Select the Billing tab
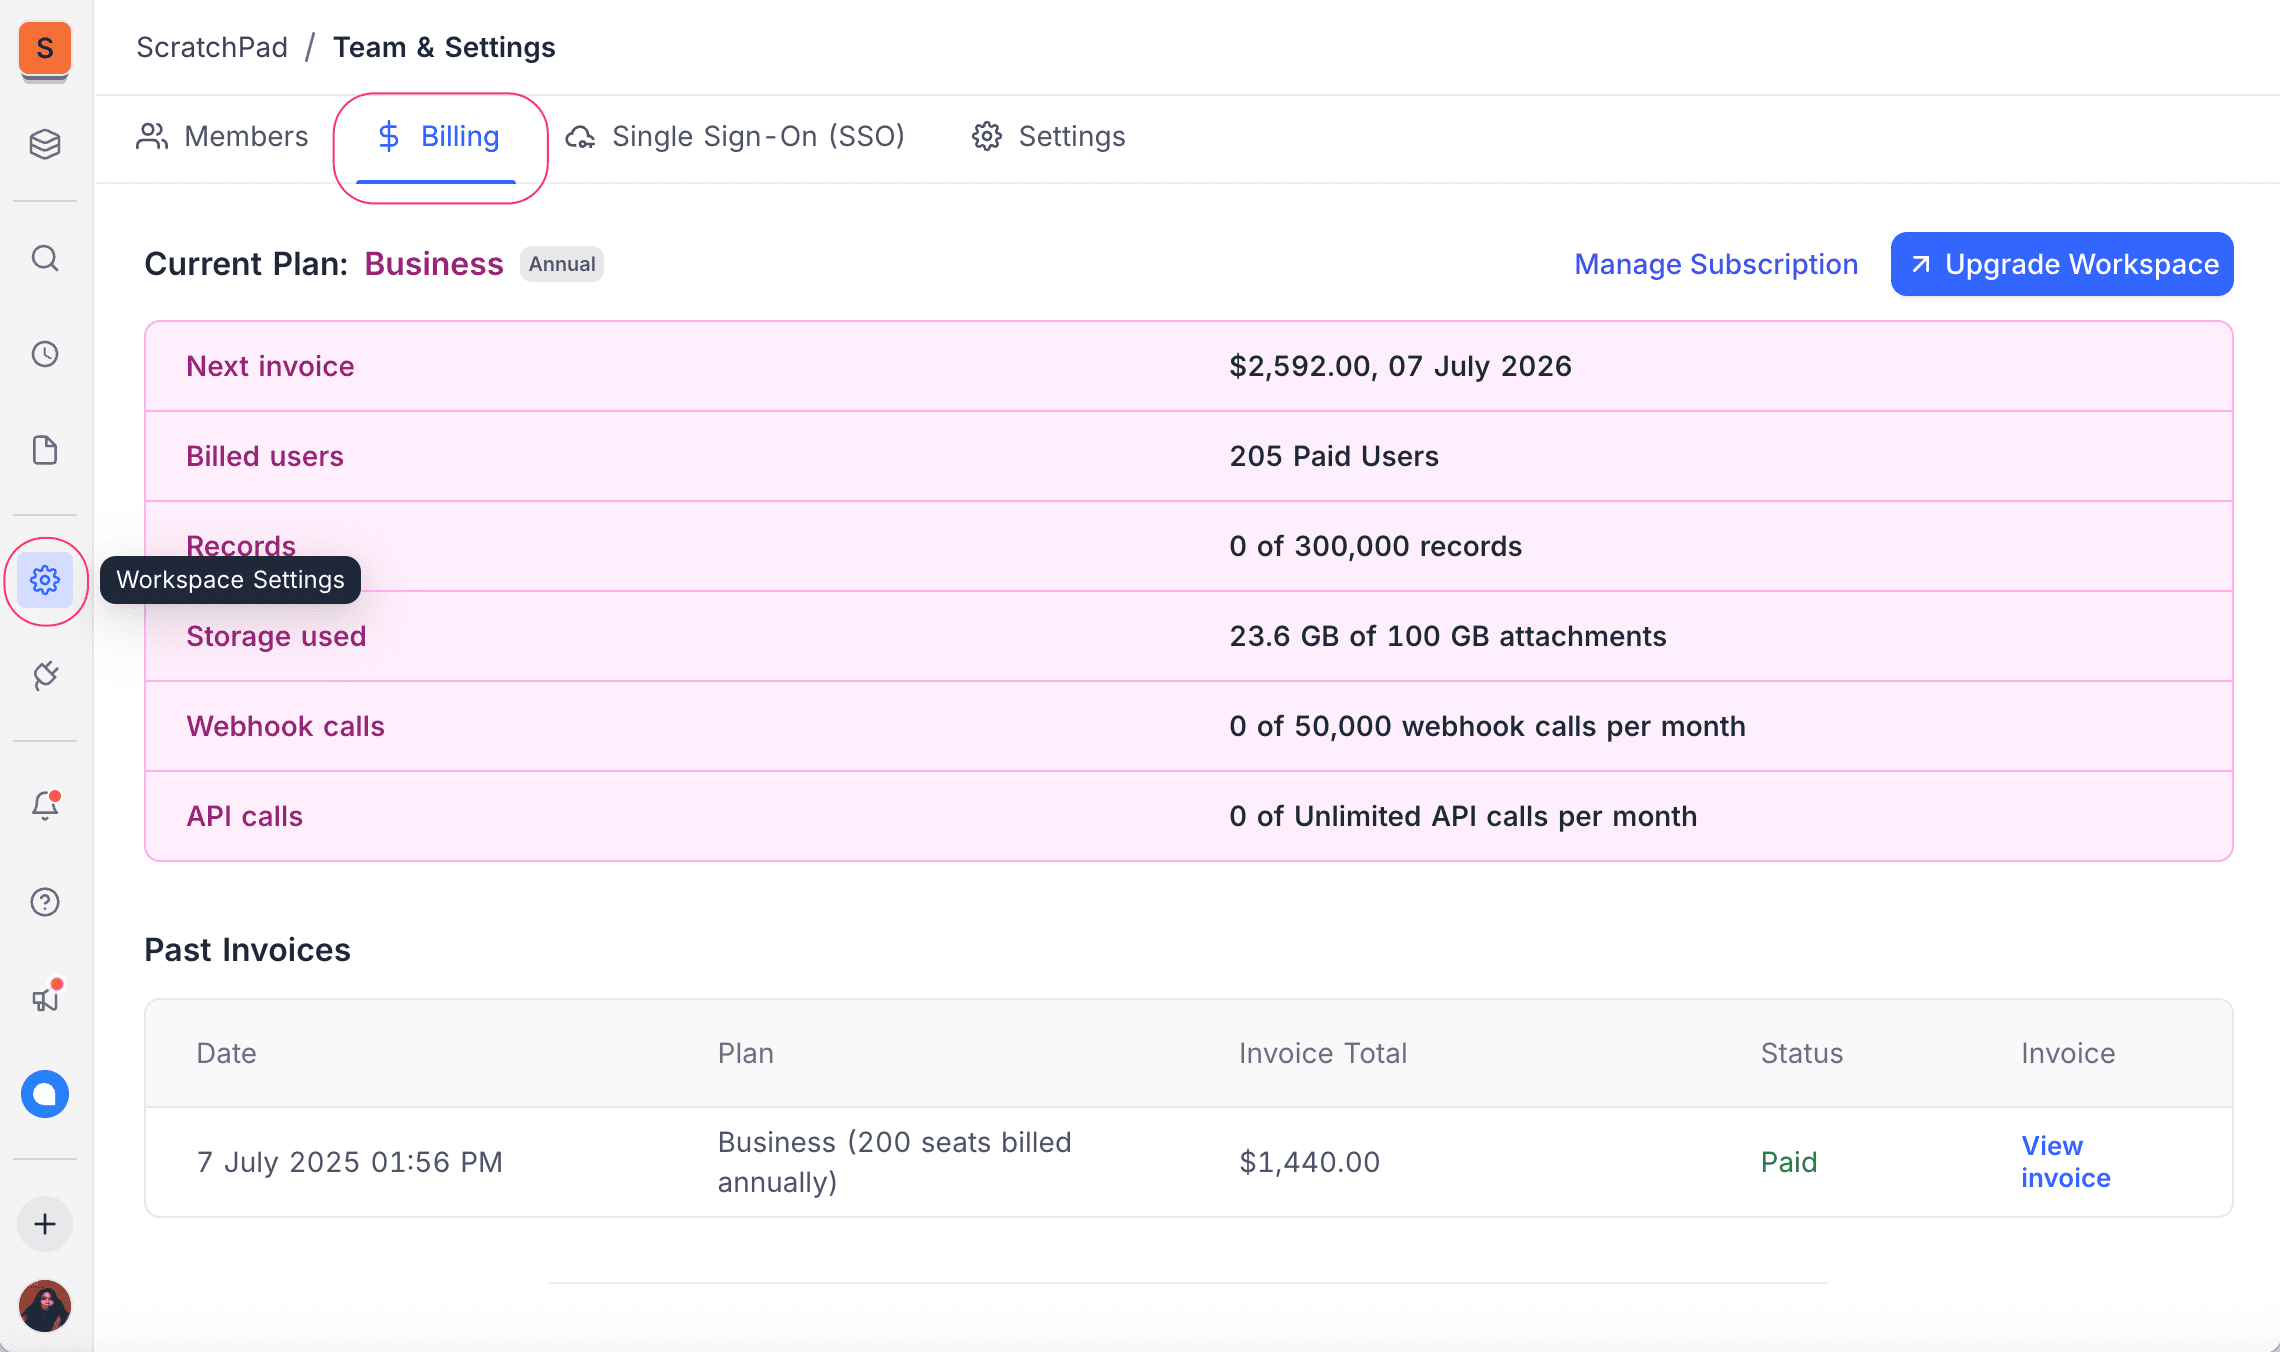The height and width of the screenshot is (1352, 2280). coord(439,137)
